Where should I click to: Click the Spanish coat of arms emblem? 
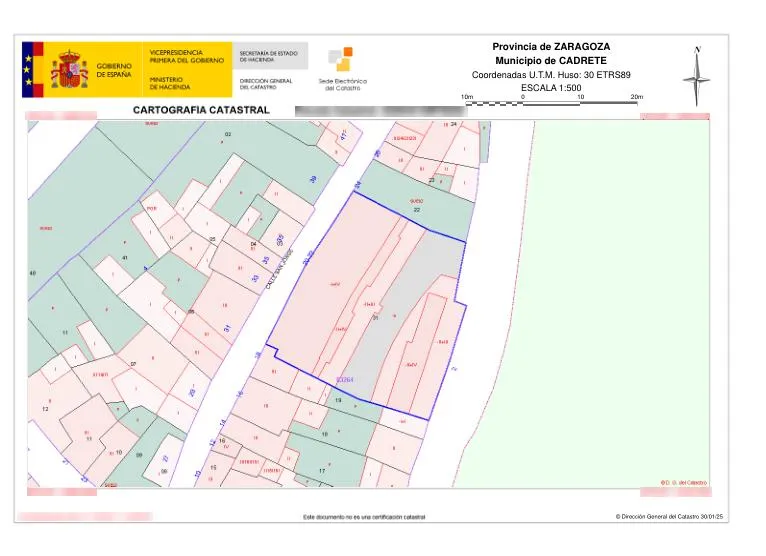coord(69,69)
